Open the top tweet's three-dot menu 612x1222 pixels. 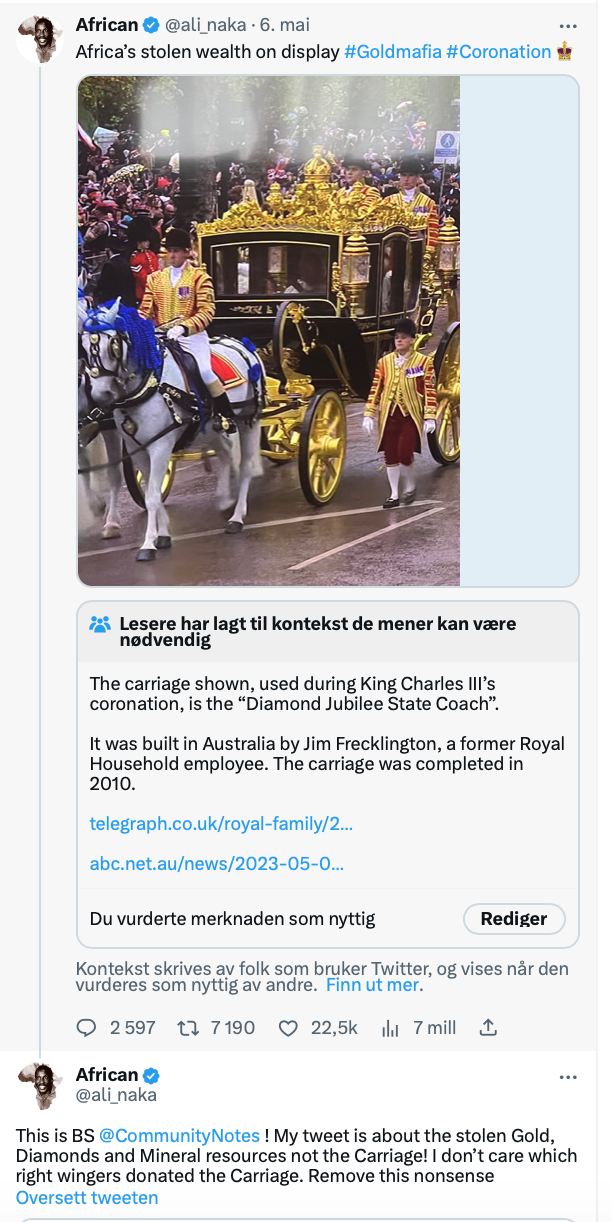click(x=568, y=25)
